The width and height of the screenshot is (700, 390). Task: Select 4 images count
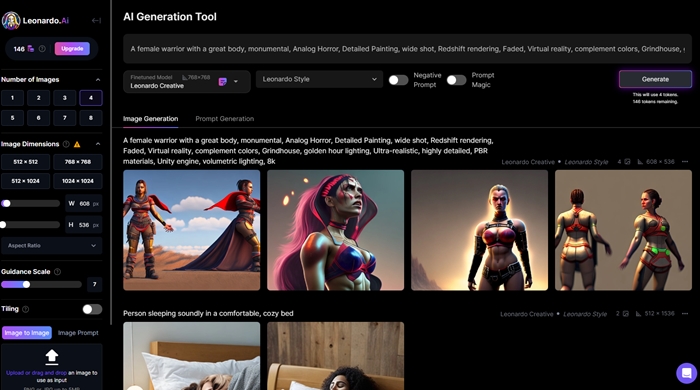[91, 98]
